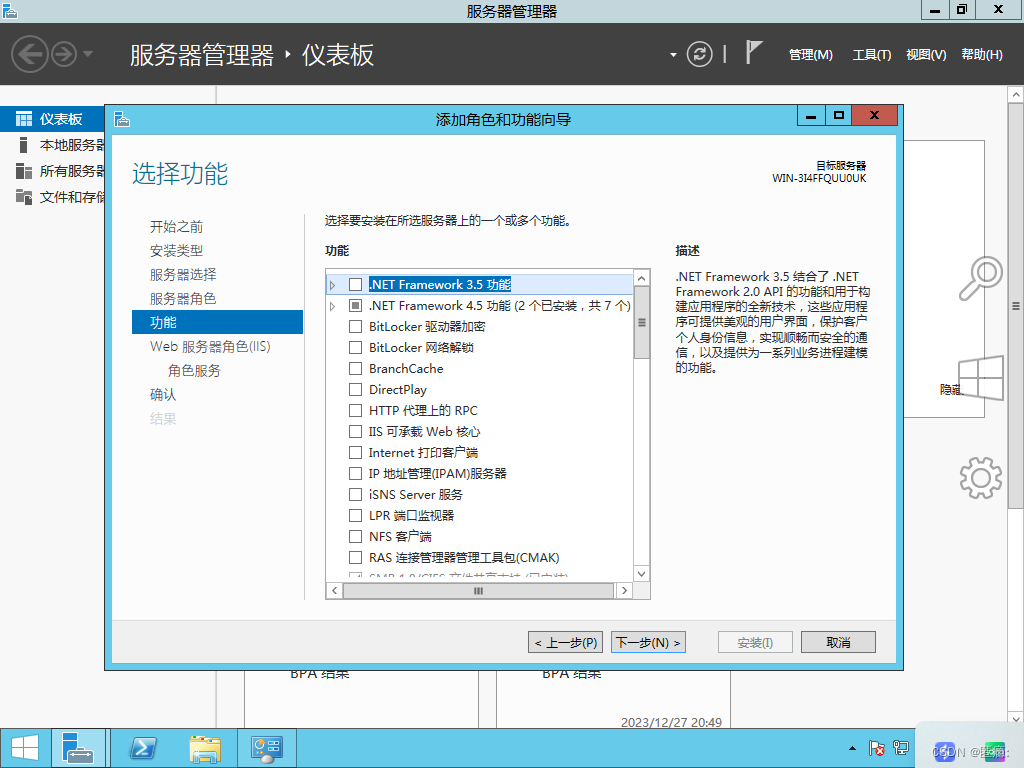Refresh Server Manager with the refresh icon
The width and height of the screenshot is (1024, 768).
pos(699,54)
